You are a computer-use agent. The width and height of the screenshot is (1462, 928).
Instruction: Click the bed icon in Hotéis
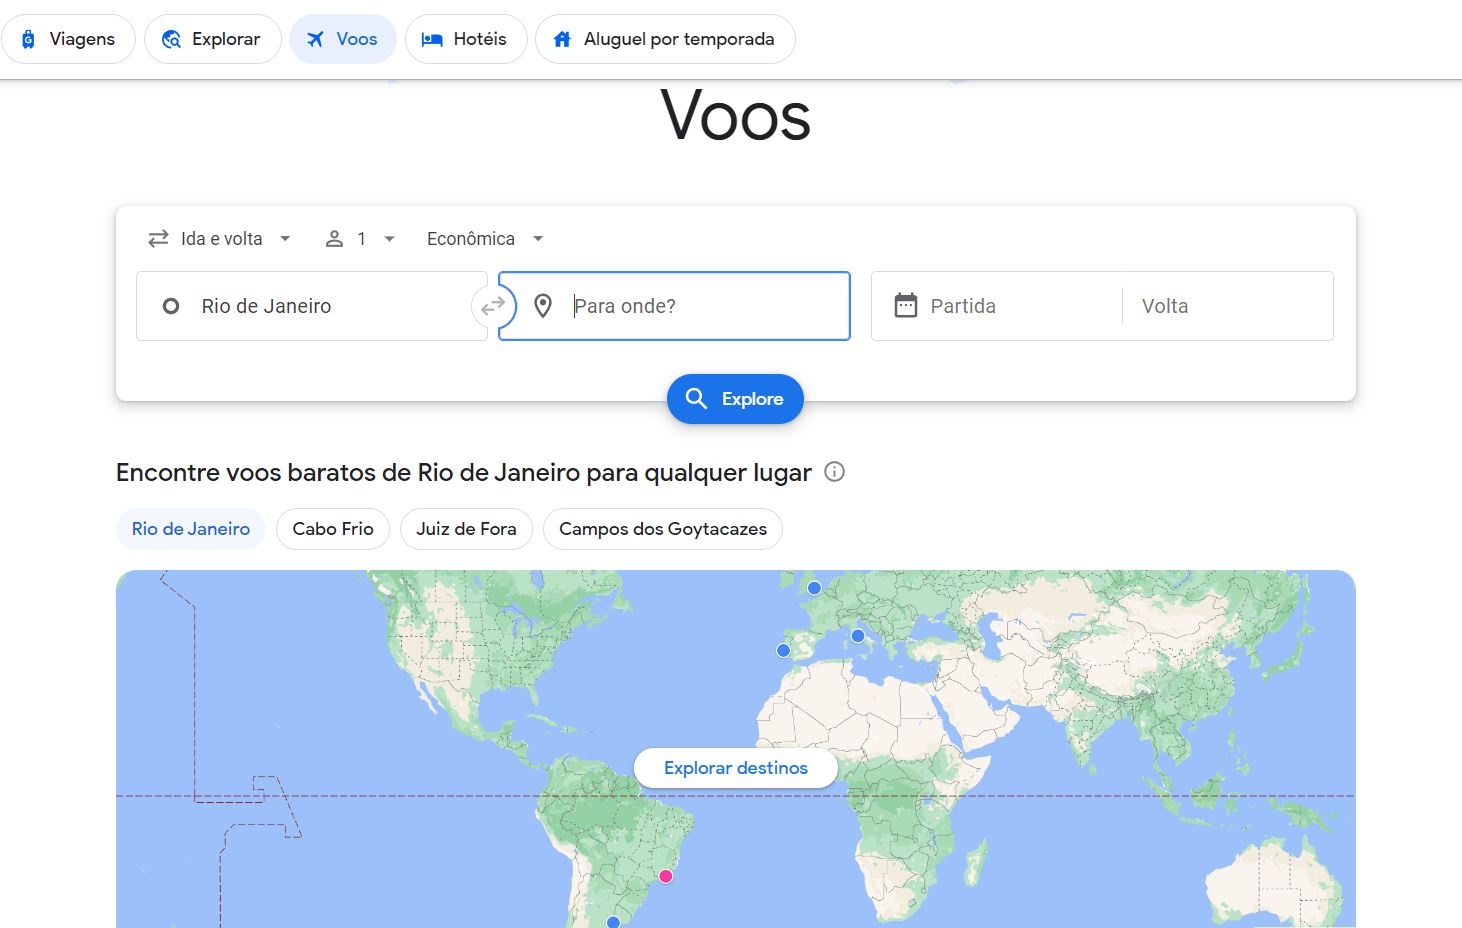(x=432, y=39)
